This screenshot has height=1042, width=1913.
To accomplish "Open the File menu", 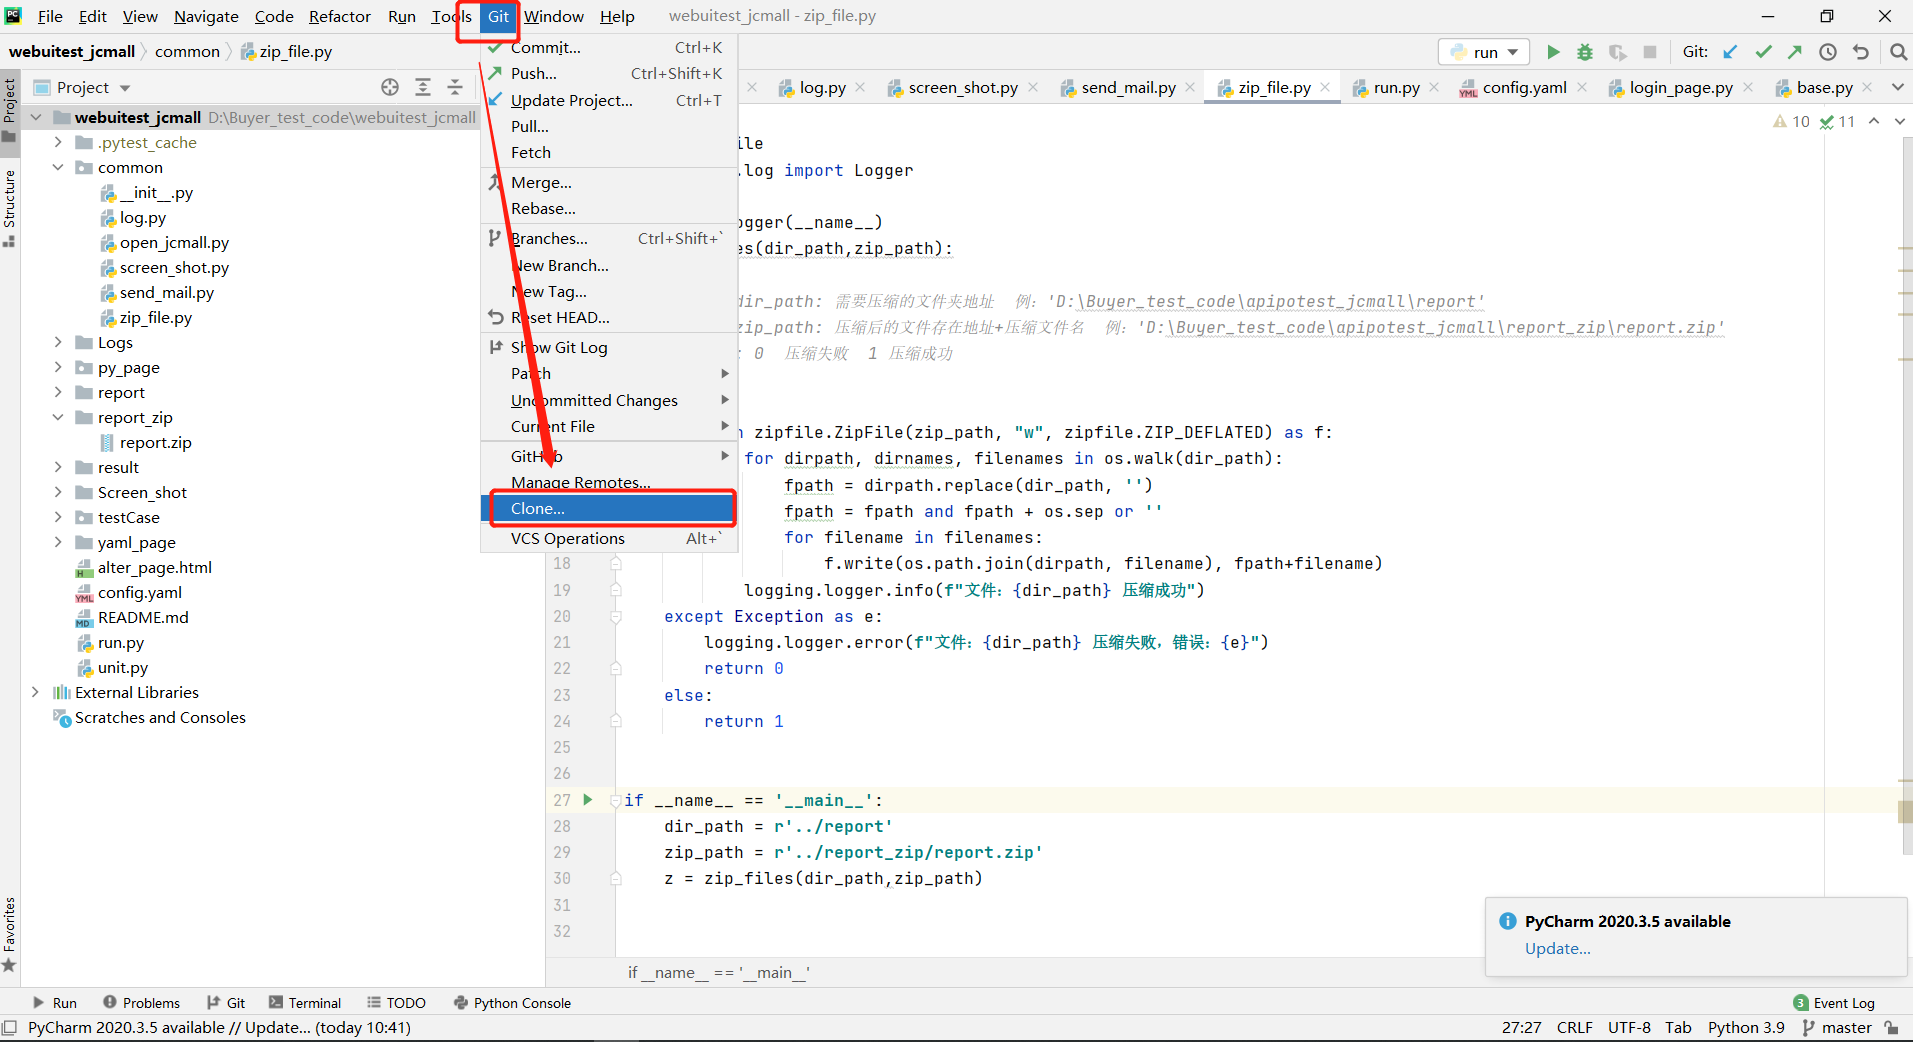I will tap(50, 16).
